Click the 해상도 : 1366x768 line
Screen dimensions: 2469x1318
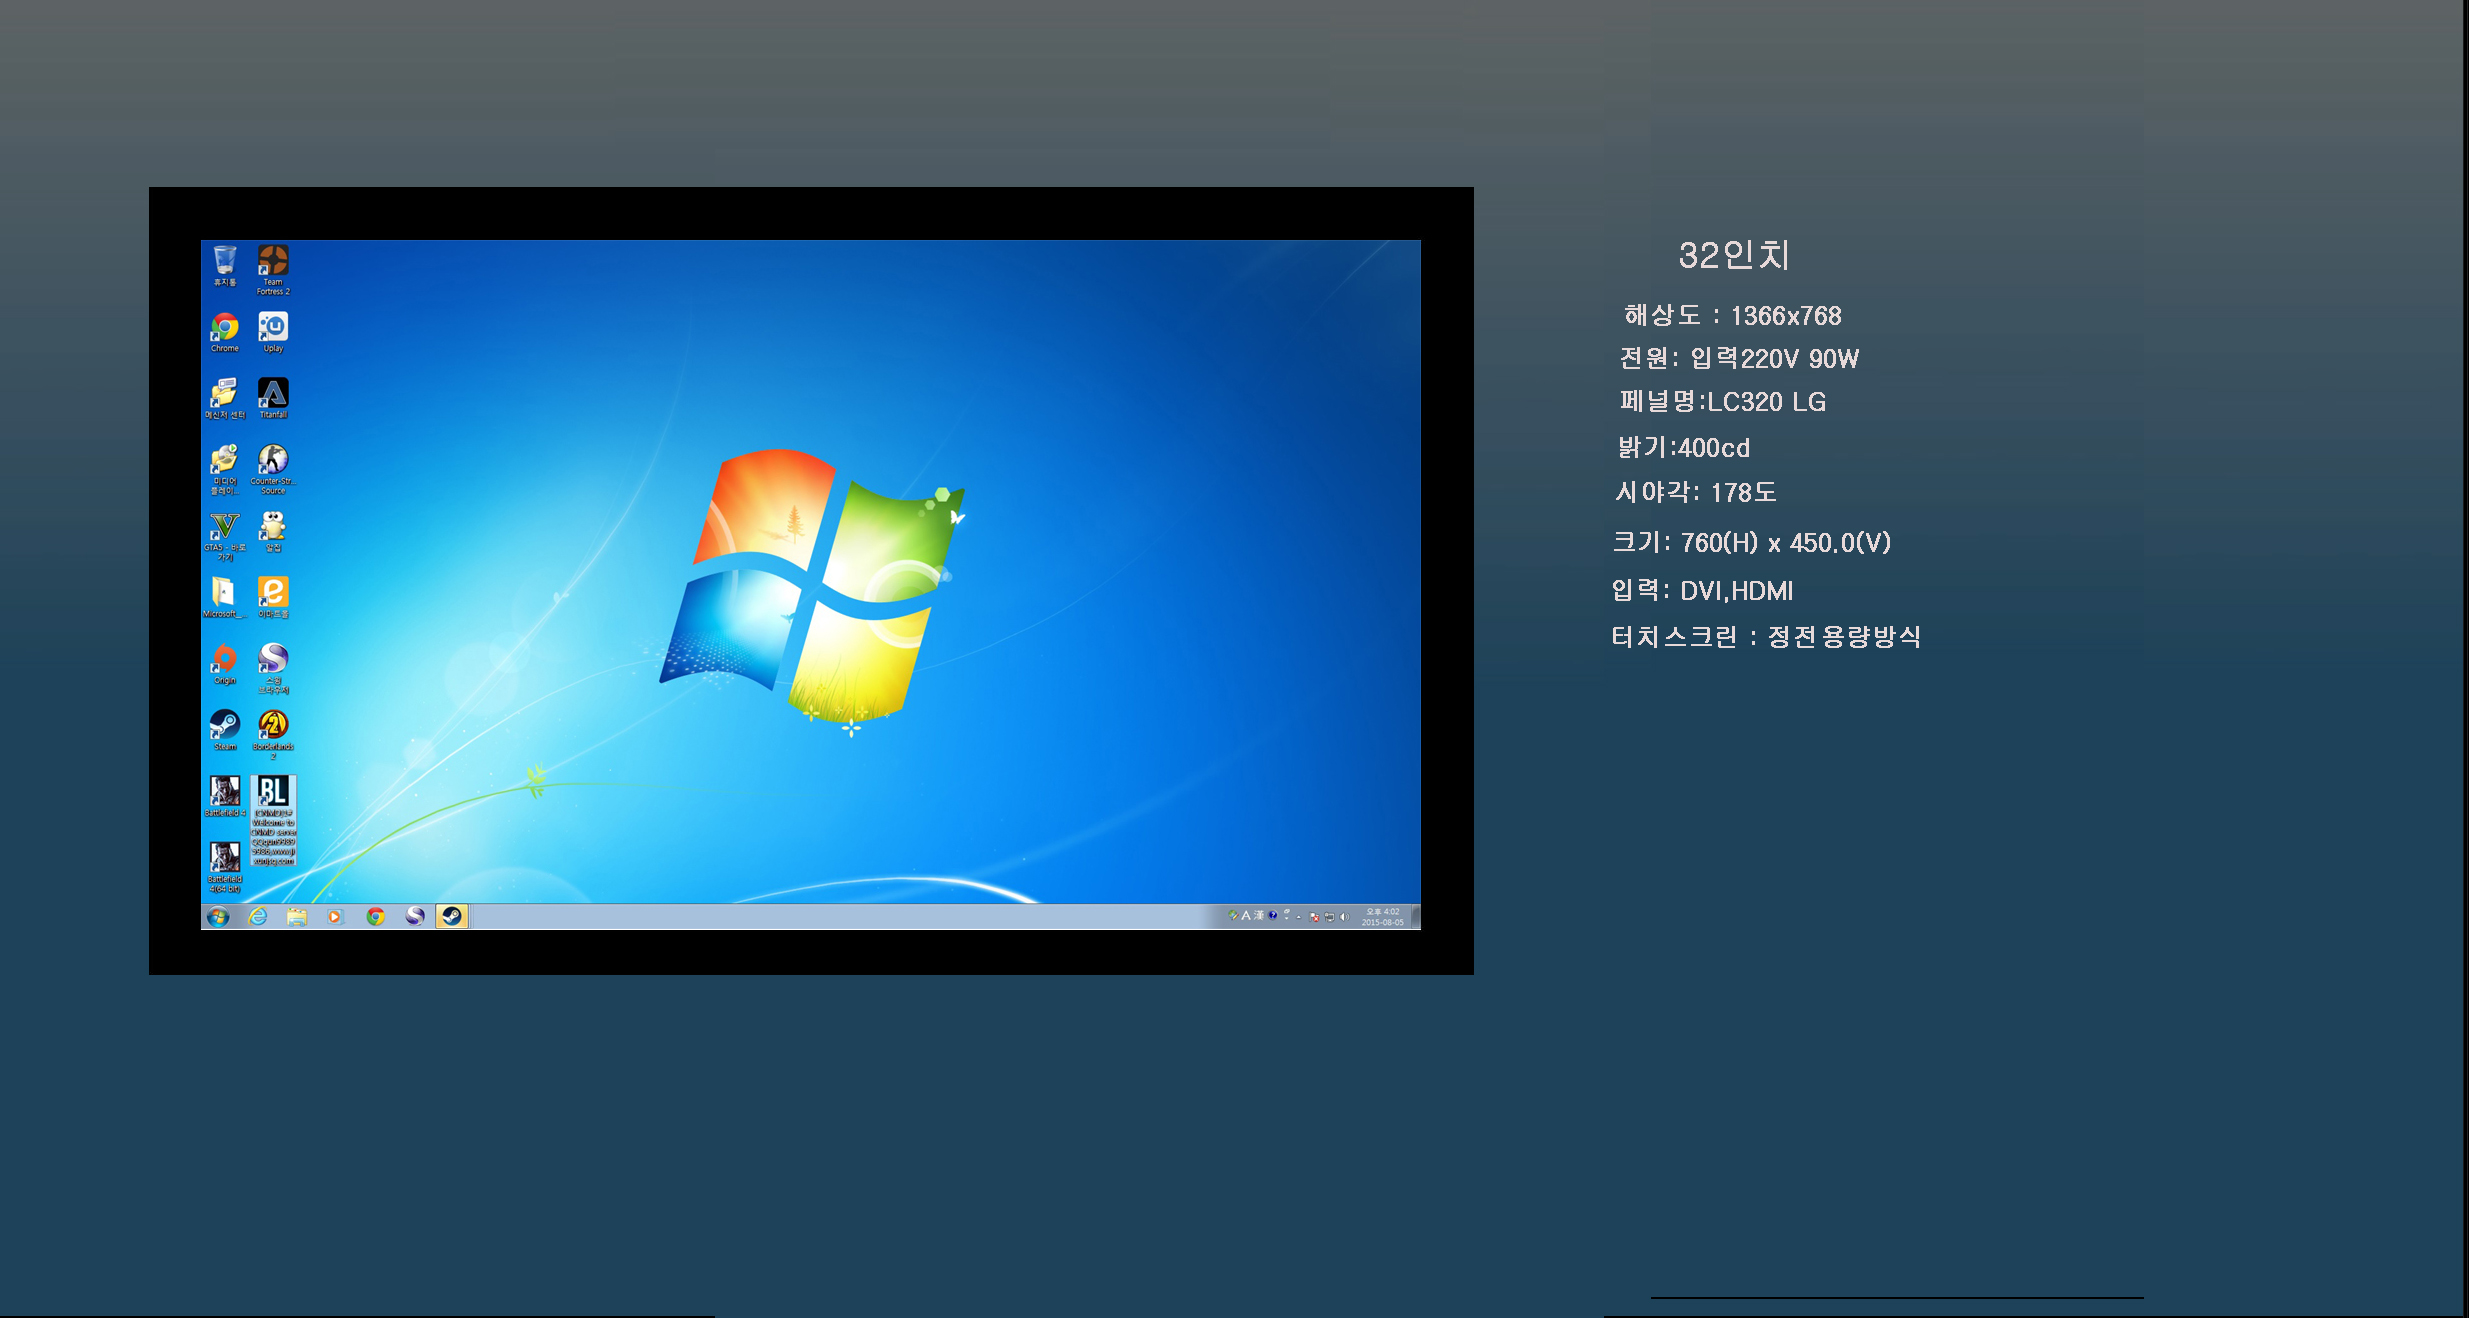click(1733, 315)
